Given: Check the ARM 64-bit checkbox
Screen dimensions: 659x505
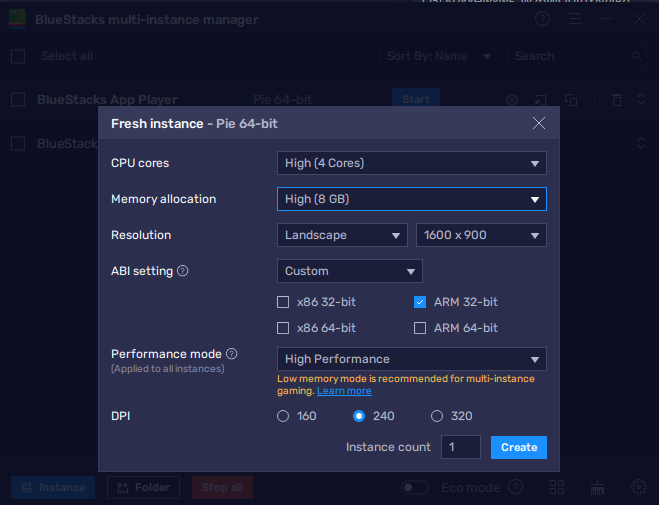Looking at the screenshot, I should tap(420, 328).
